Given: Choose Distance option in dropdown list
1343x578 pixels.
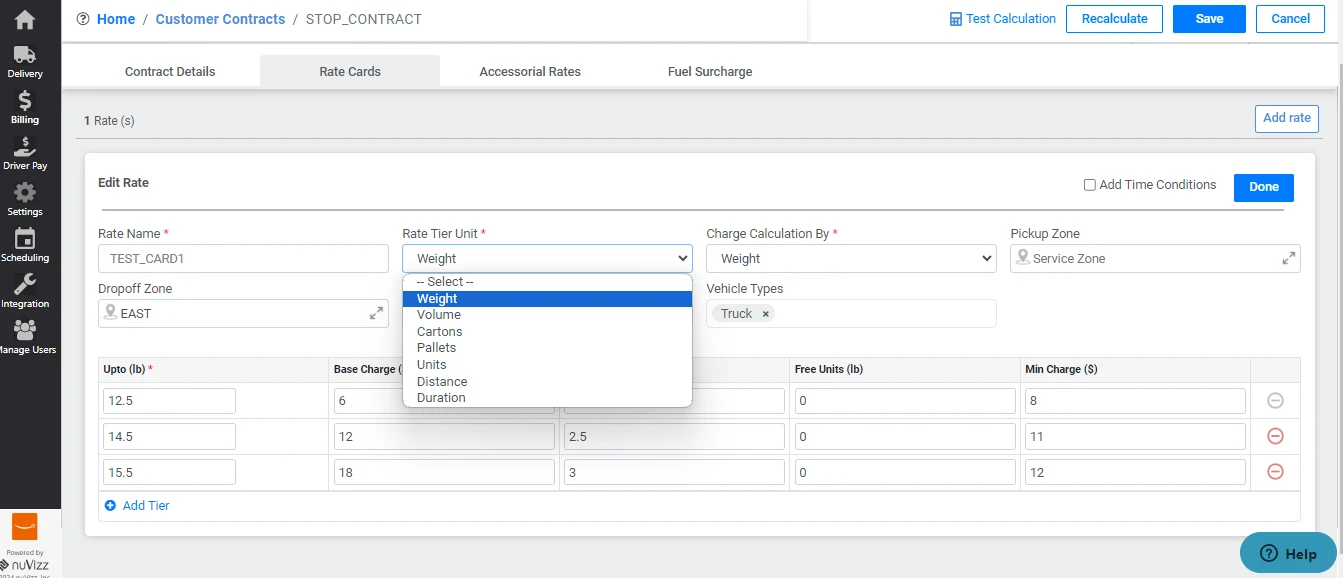Looking at the screenshot, I should (x=442, y=381).
